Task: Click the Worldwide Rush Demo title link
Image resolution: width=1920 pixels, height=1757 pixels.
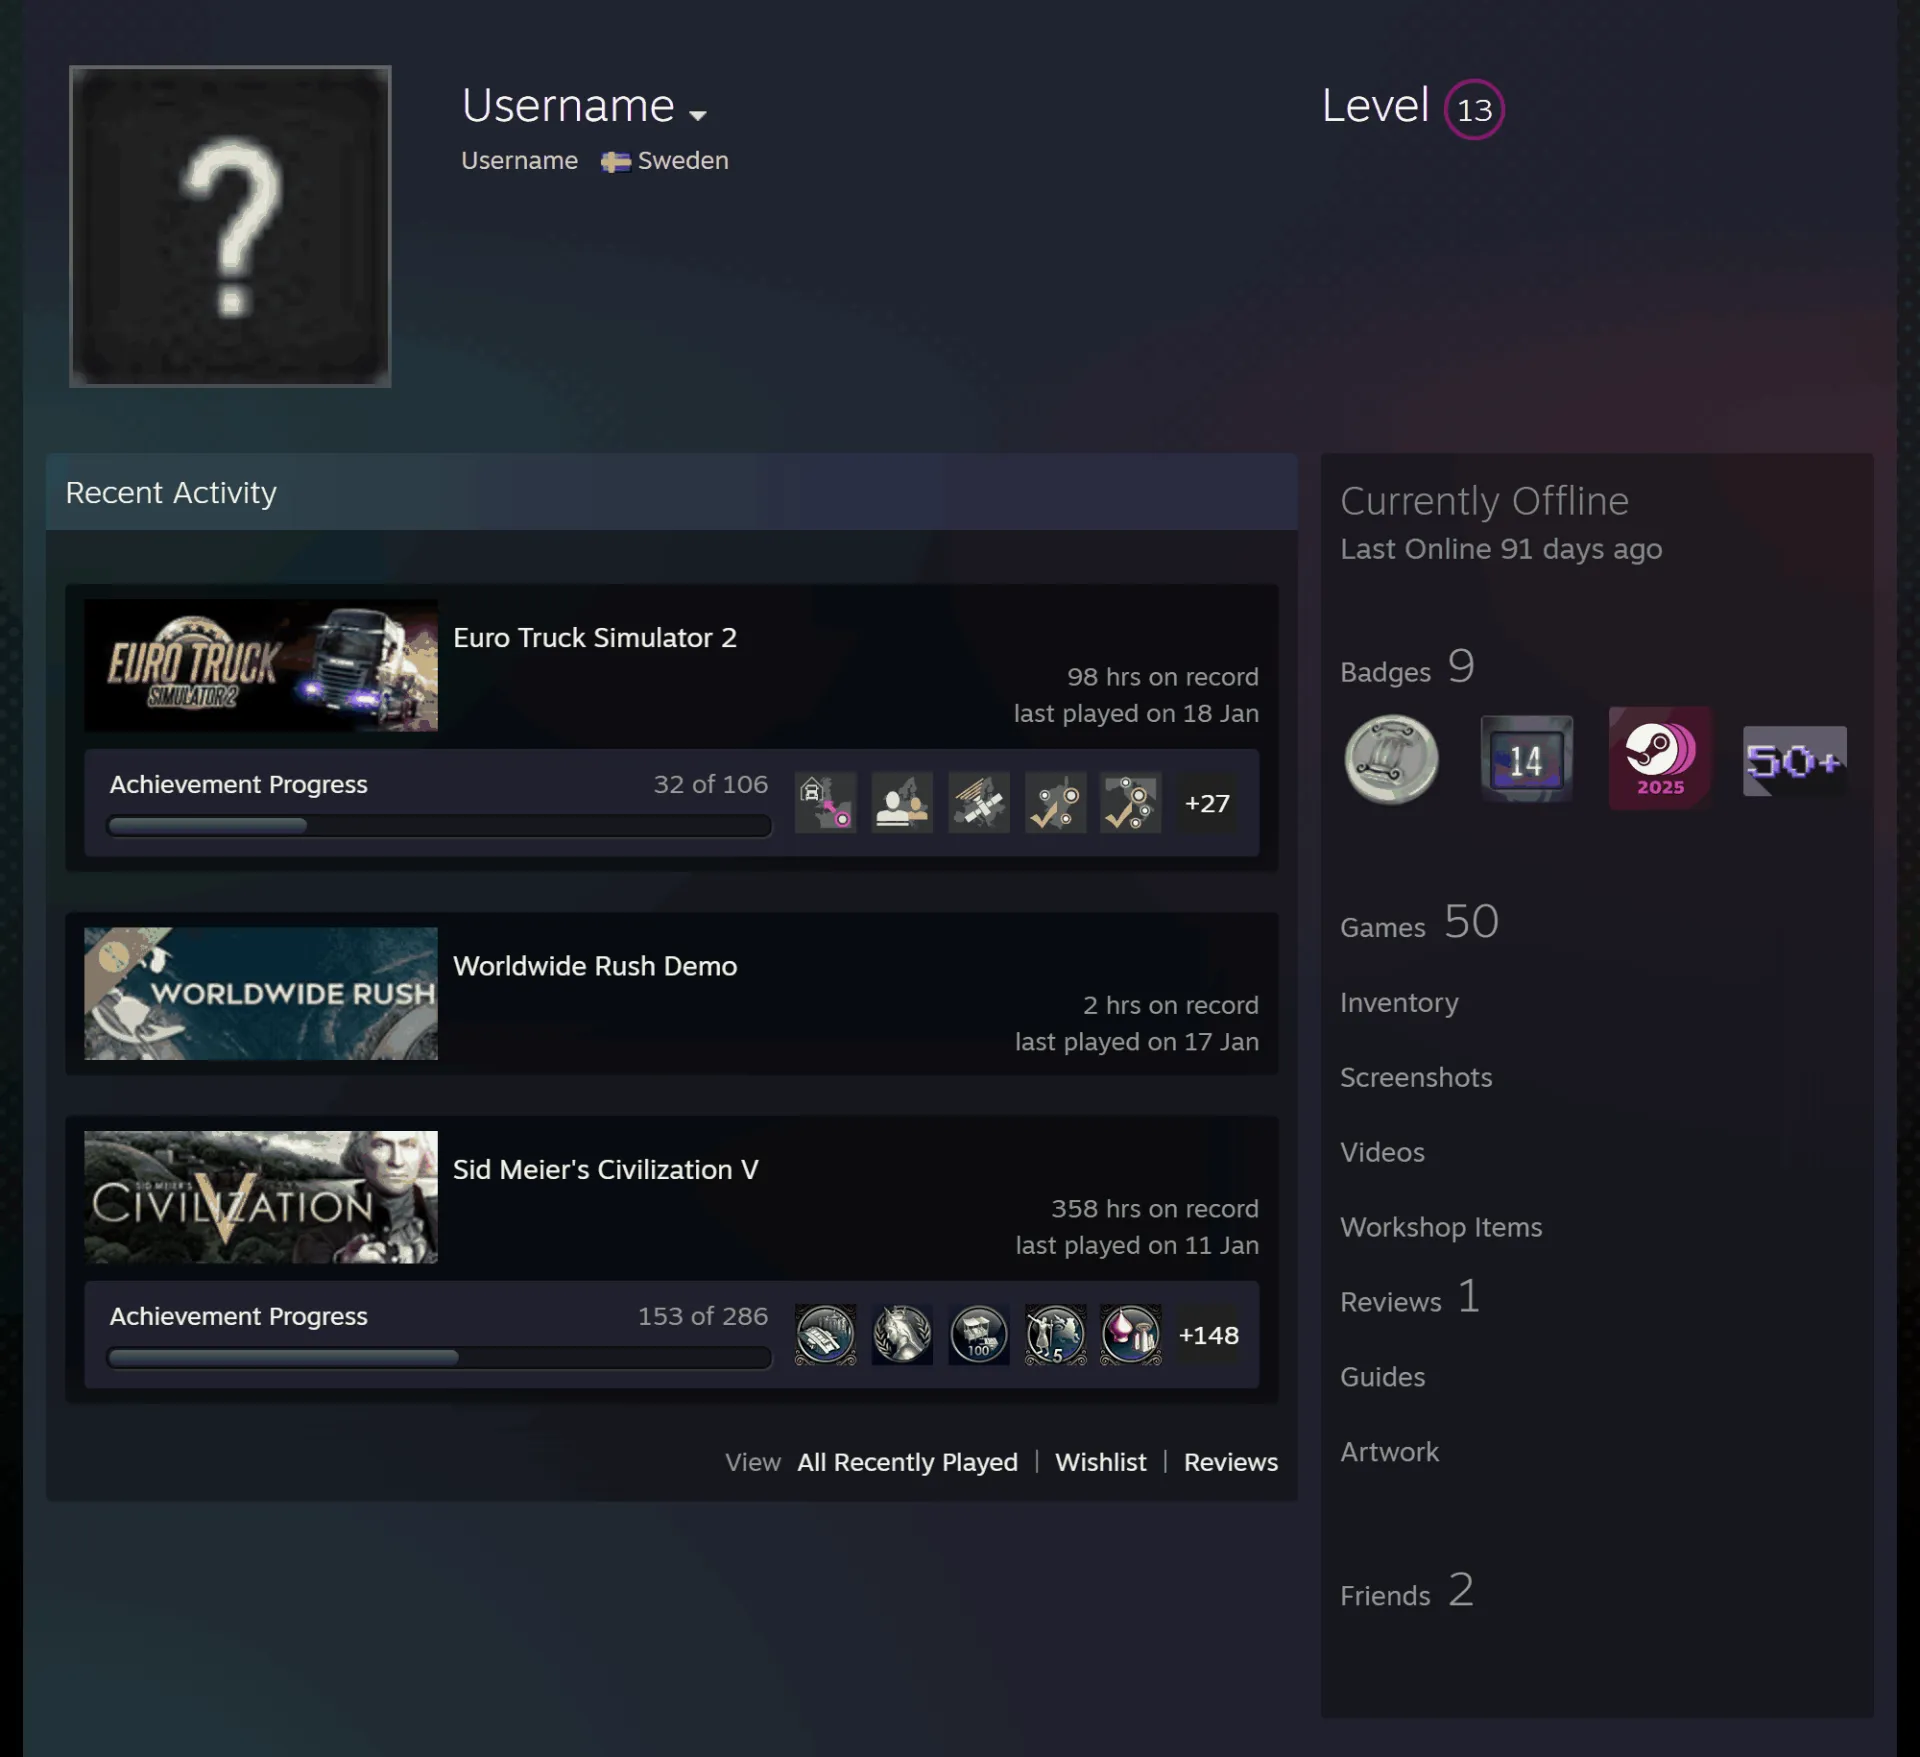Action: point(595,966)
